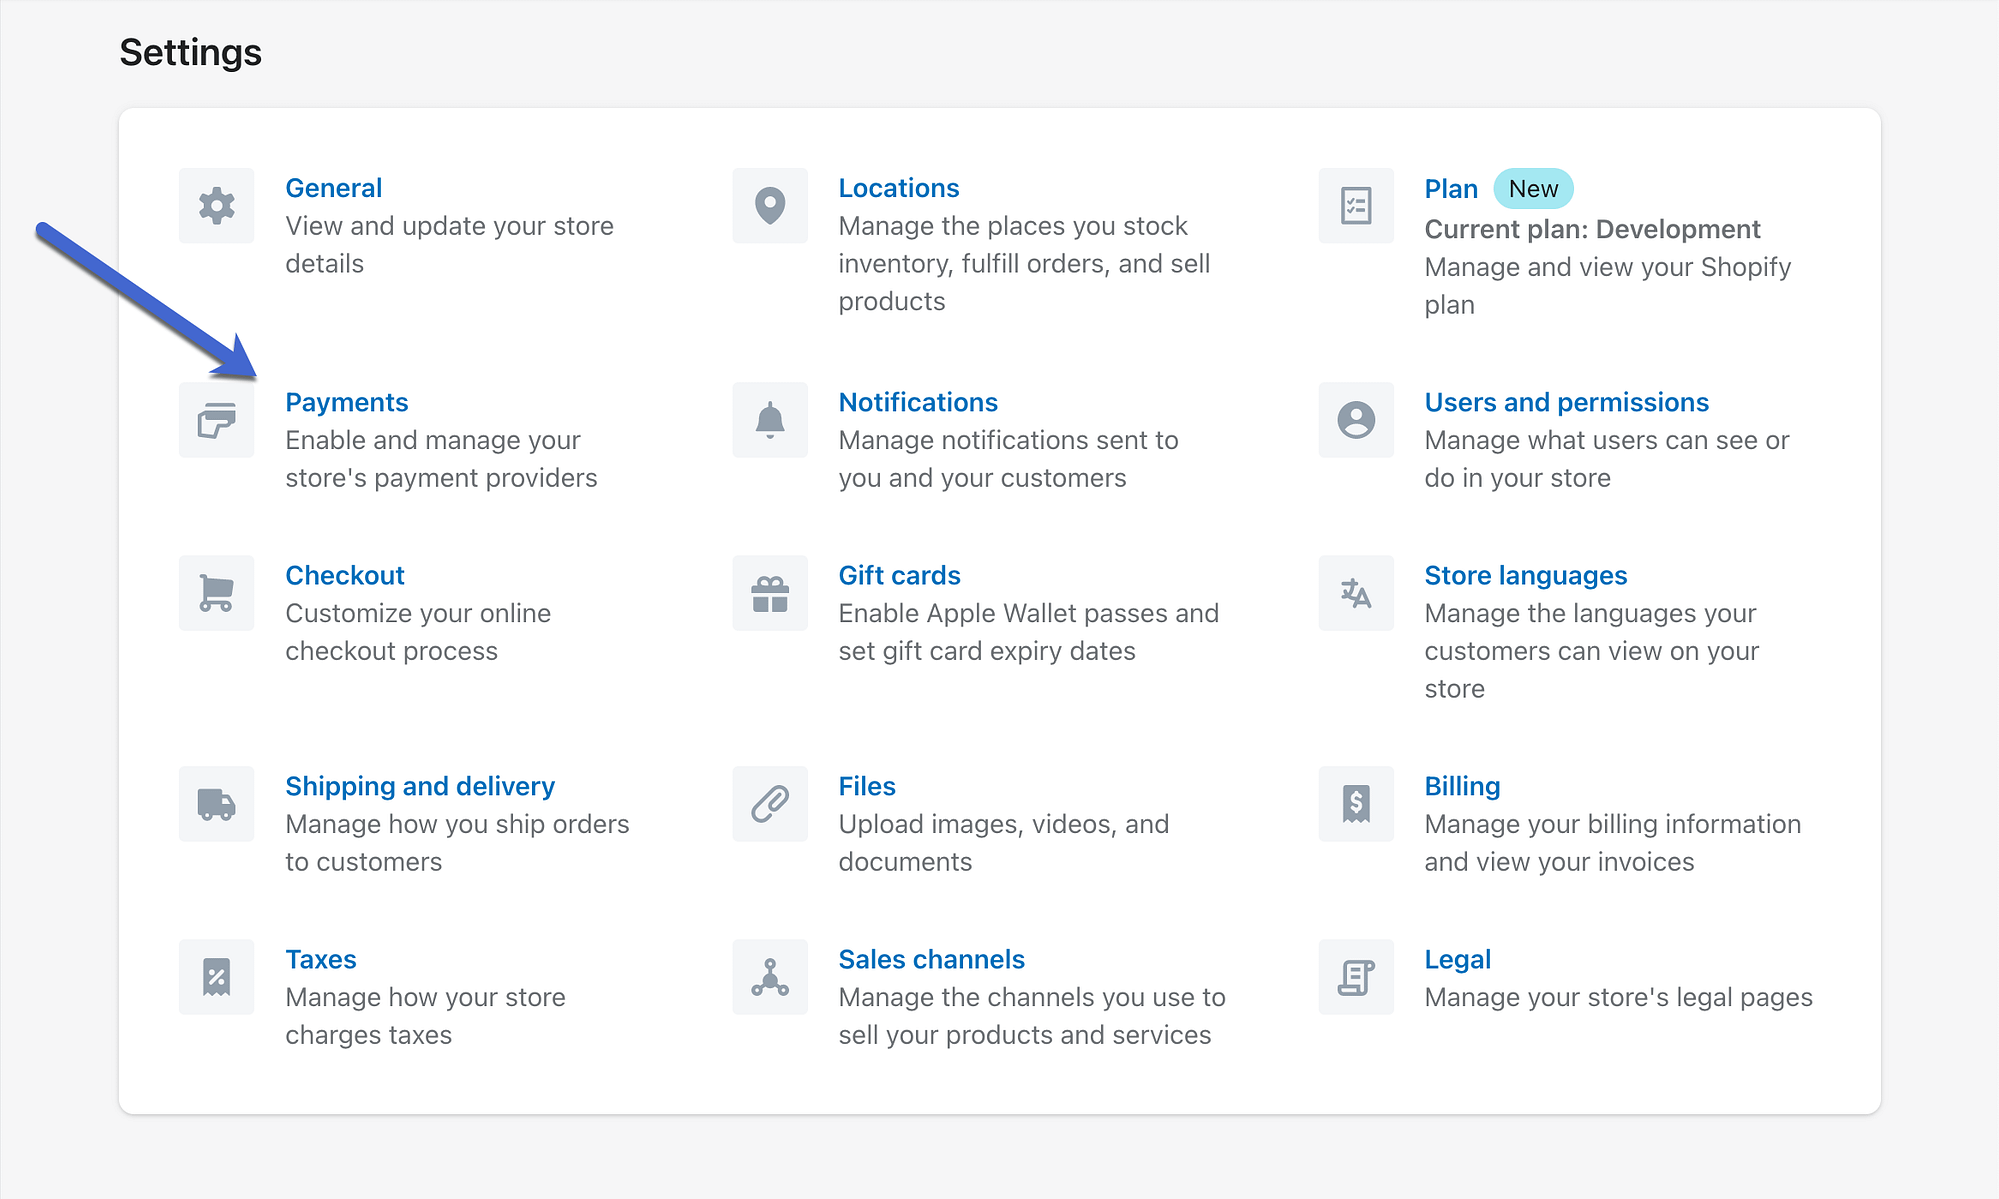Viewport: 1999px width, 1199px height.
Task: Click the Plan New badge label
Action: (x=1535, y=187)
